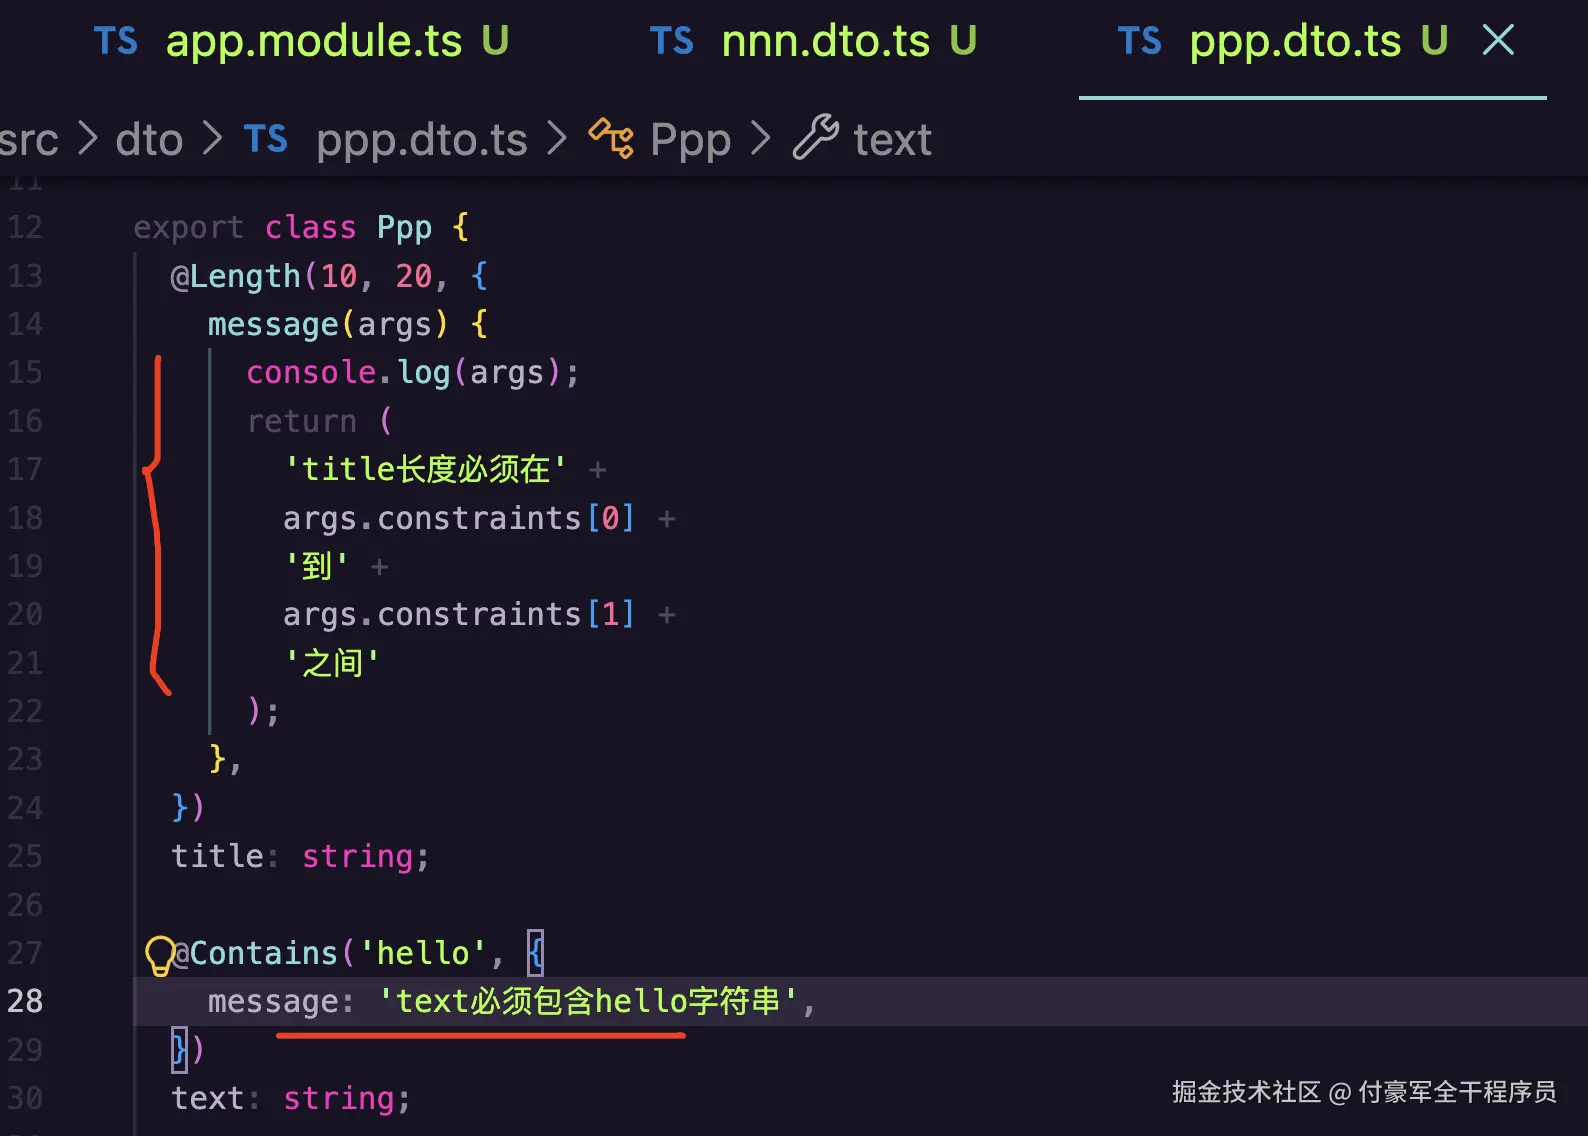Click the @Length decorator text
The width and height of the screenshot is (1588, 1136).
[x=236, y=276]
